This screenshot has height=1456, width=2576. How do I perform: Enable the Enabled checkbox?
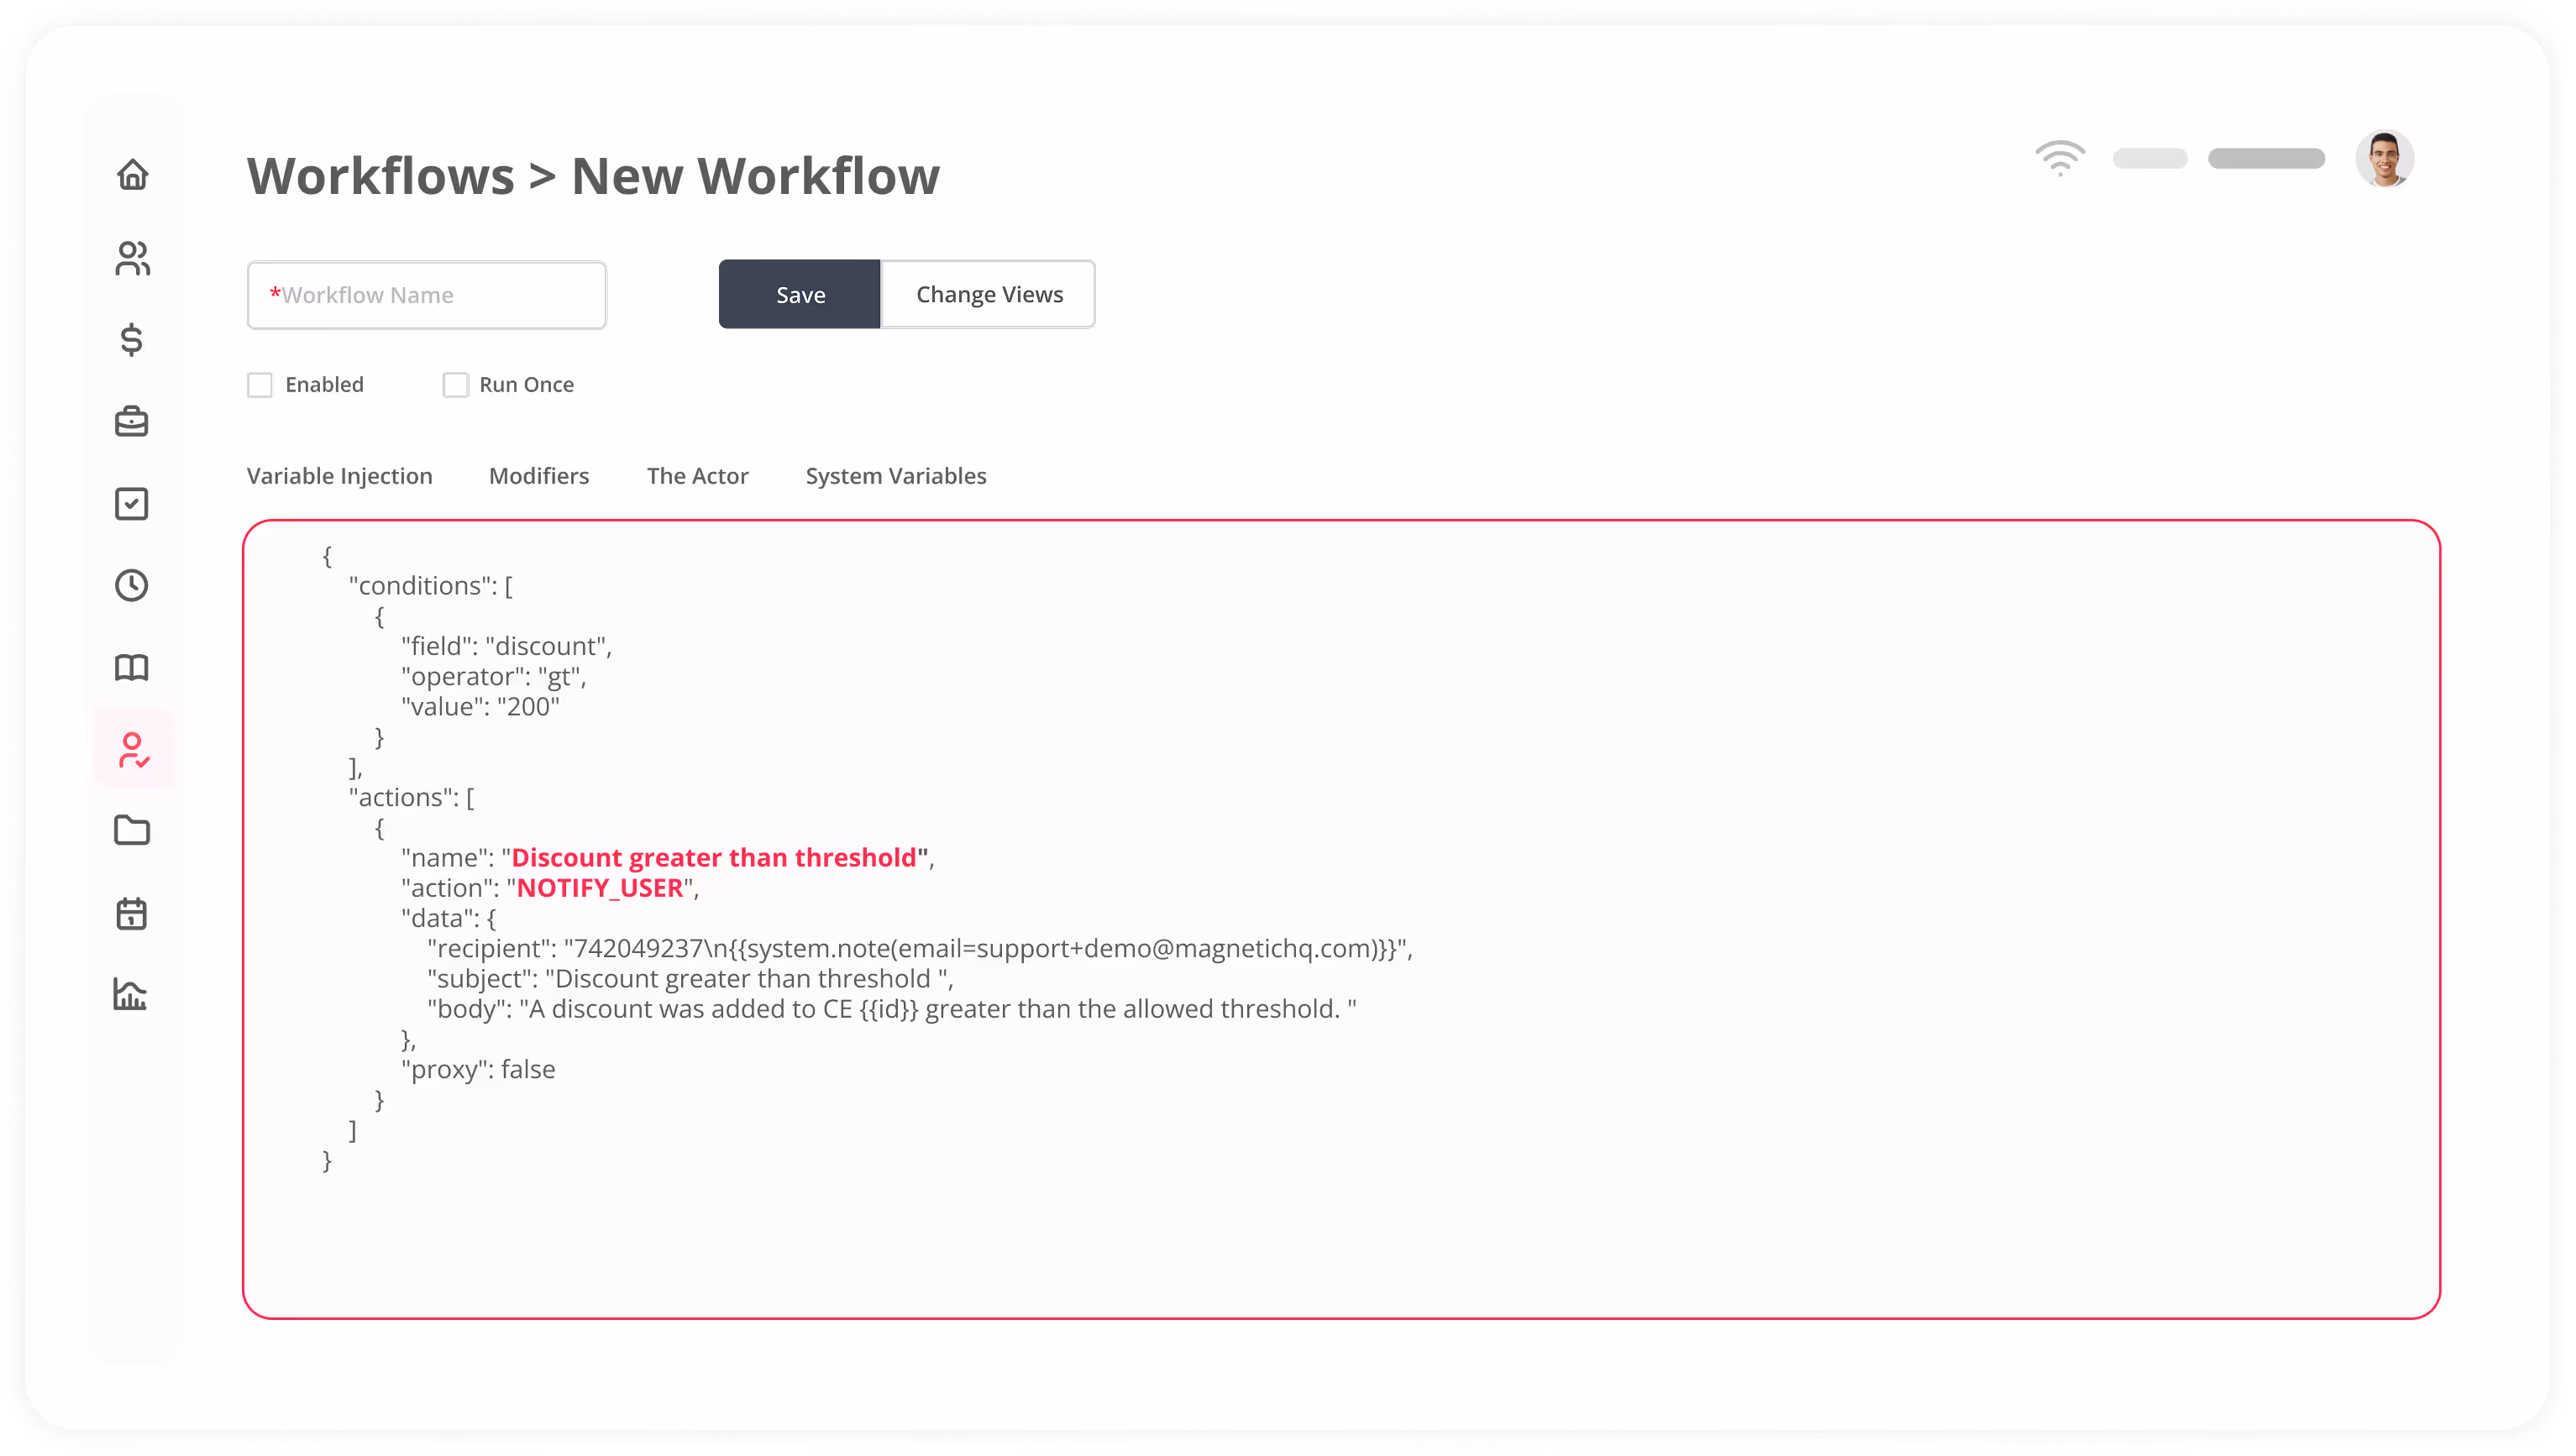point(260,385)
